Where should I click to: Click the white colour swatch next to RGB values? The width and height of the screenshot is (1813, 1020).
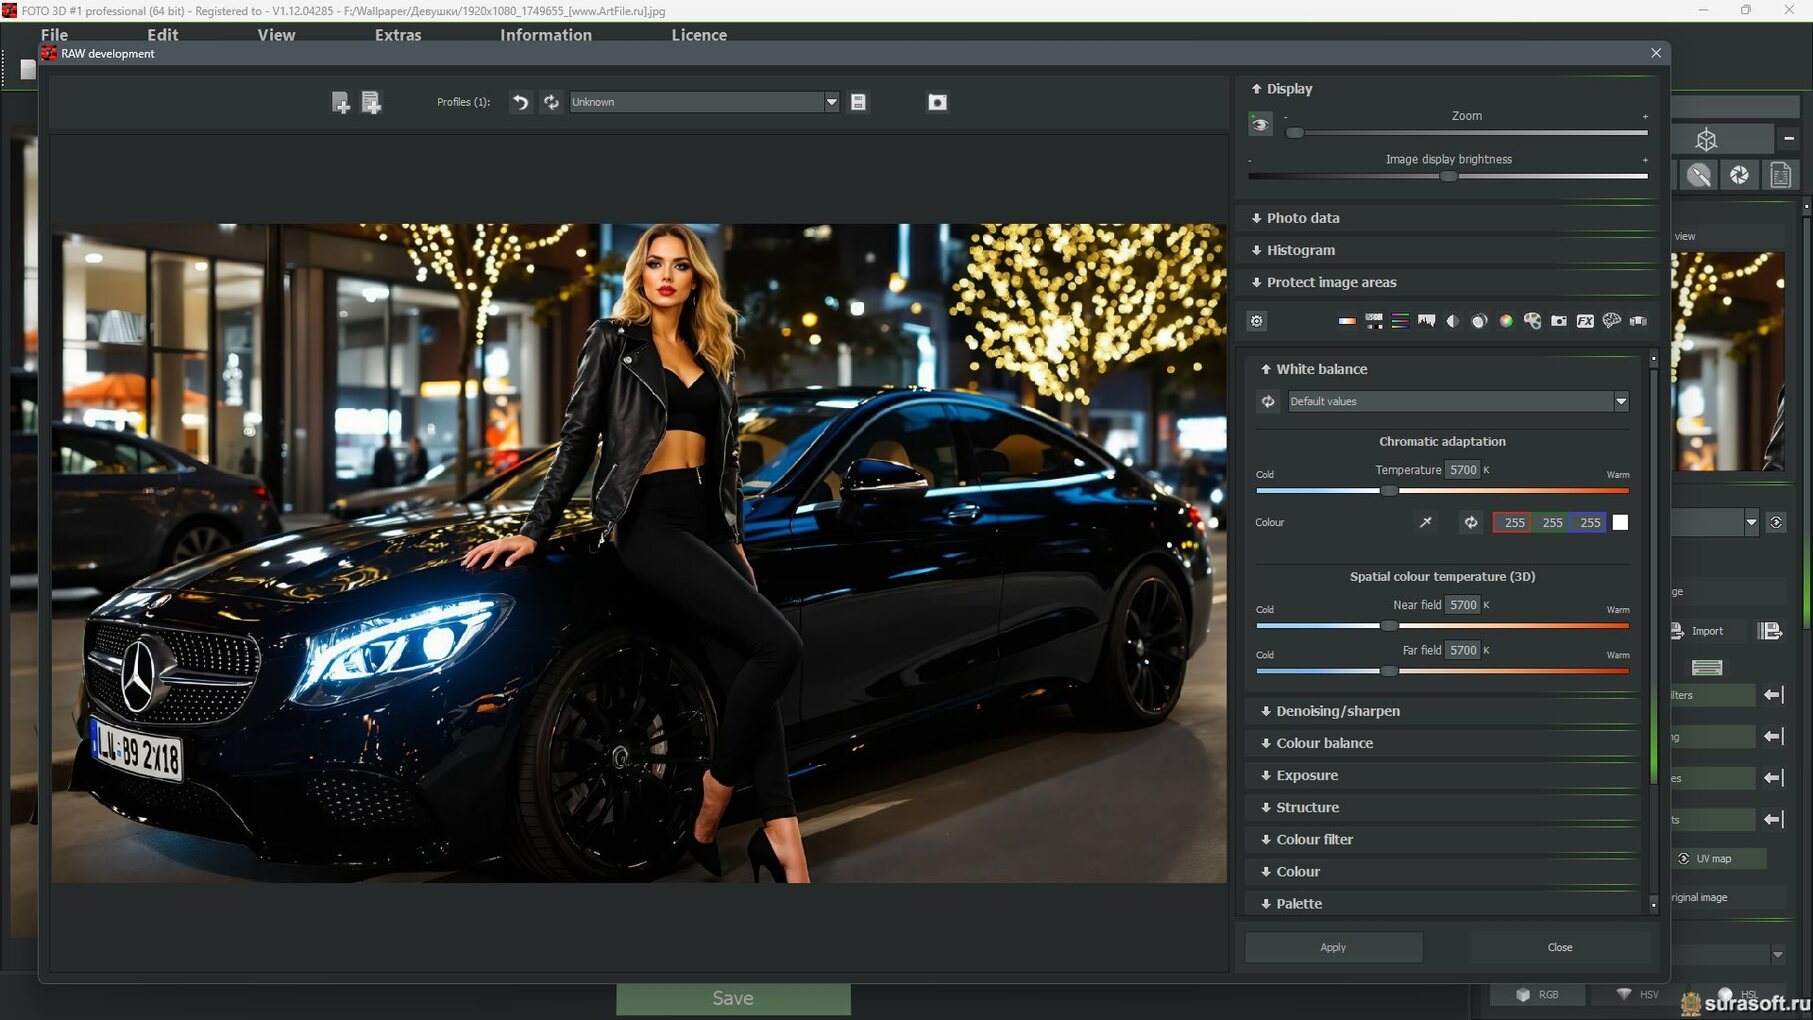click(x=1620, y=522)
